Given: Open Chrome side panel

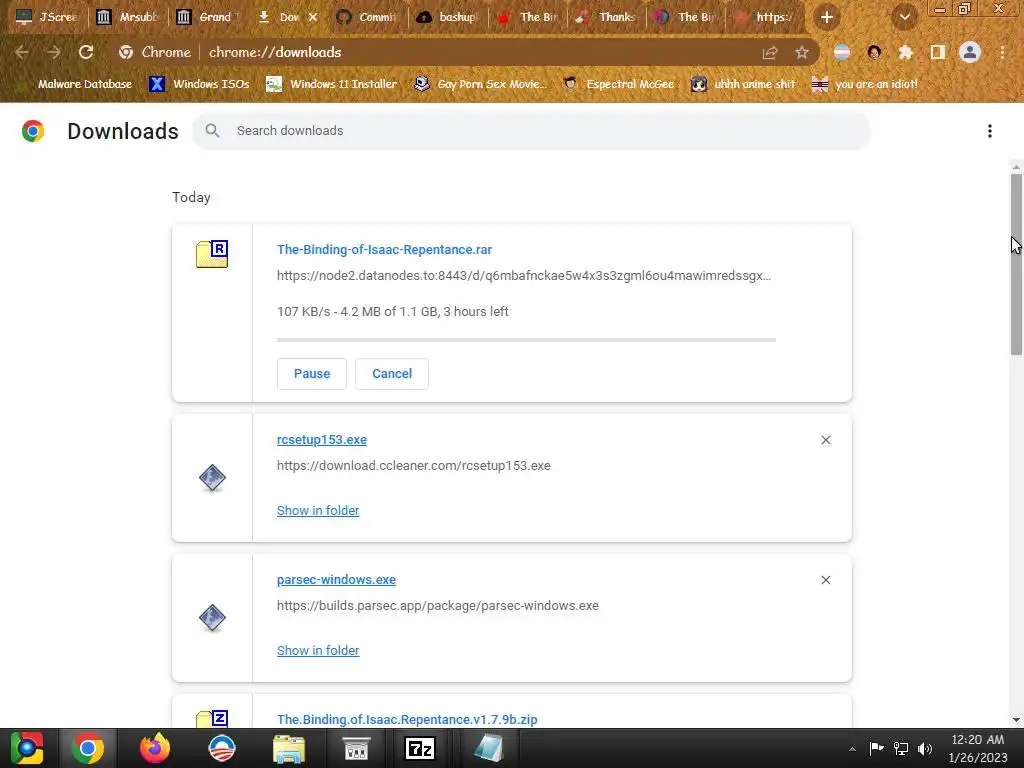Looking at the screenshot, I should 938,52.
